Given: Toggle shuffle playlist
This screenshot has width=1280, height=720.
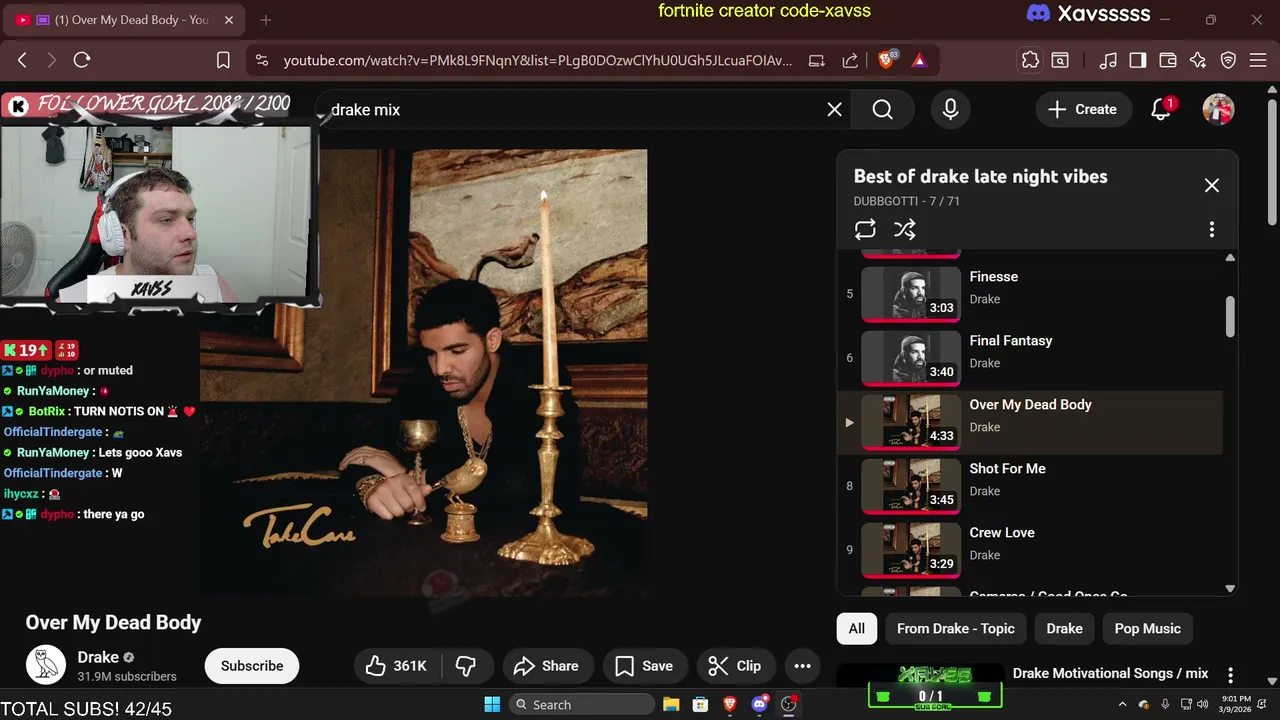Looking at the screenshot, I should point(905,229).
